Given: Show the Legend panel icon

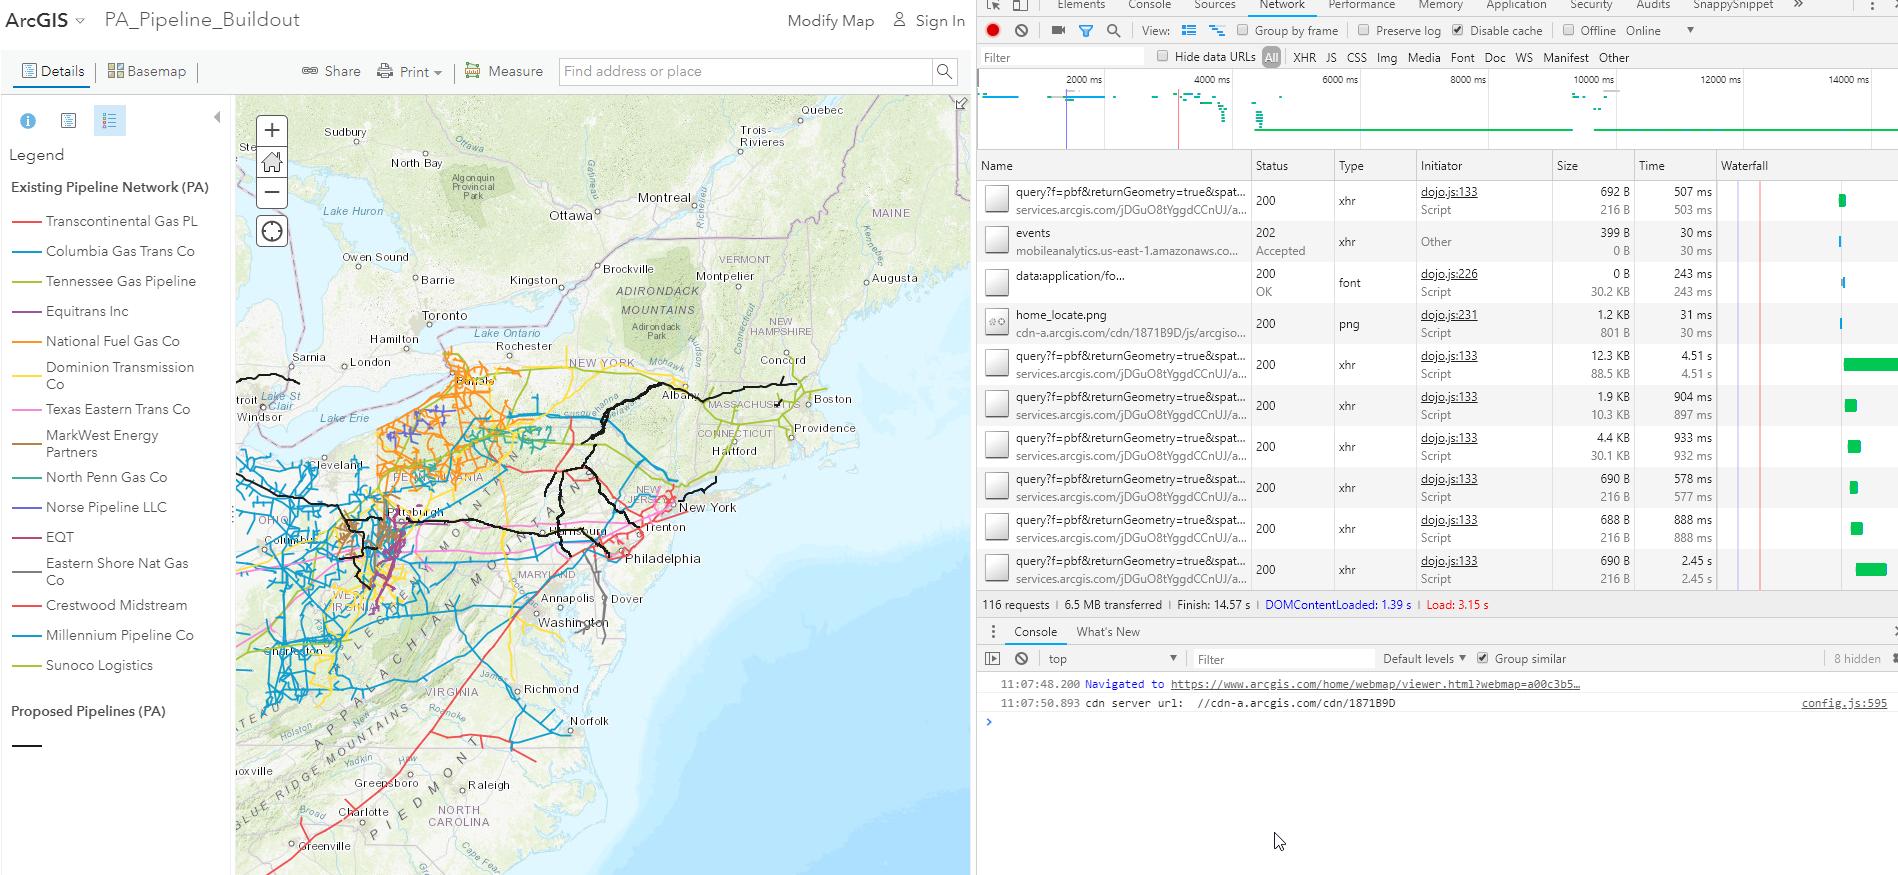Looking at the screenshot, I should point(109,121).
